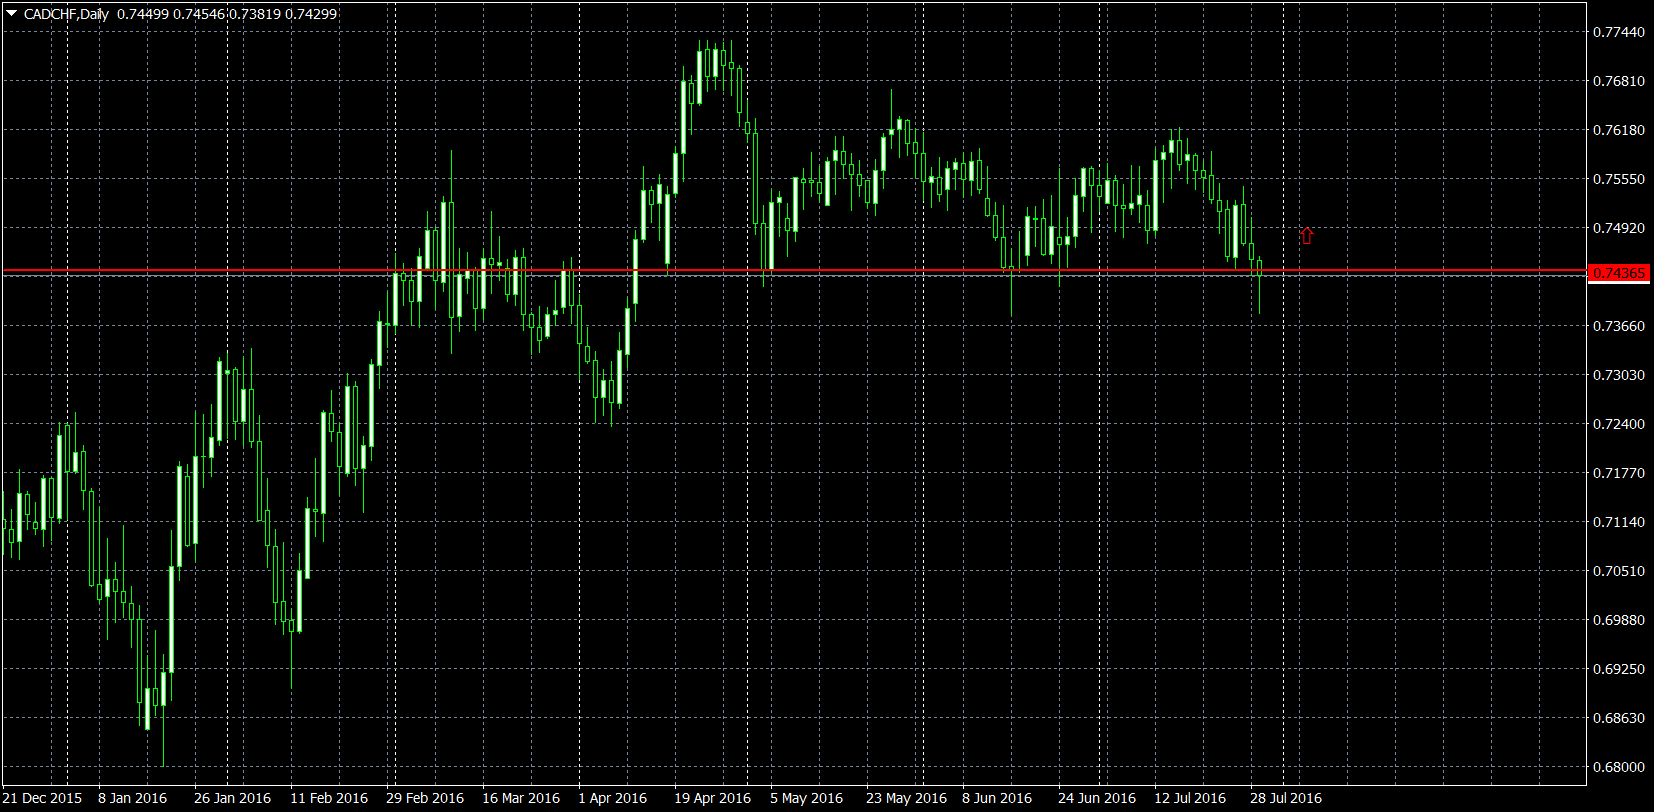The width and height of the screenshot is (1654, 812).
Task: Click the 0.74920 price scale label
Action: click(x=1618, y=228)
